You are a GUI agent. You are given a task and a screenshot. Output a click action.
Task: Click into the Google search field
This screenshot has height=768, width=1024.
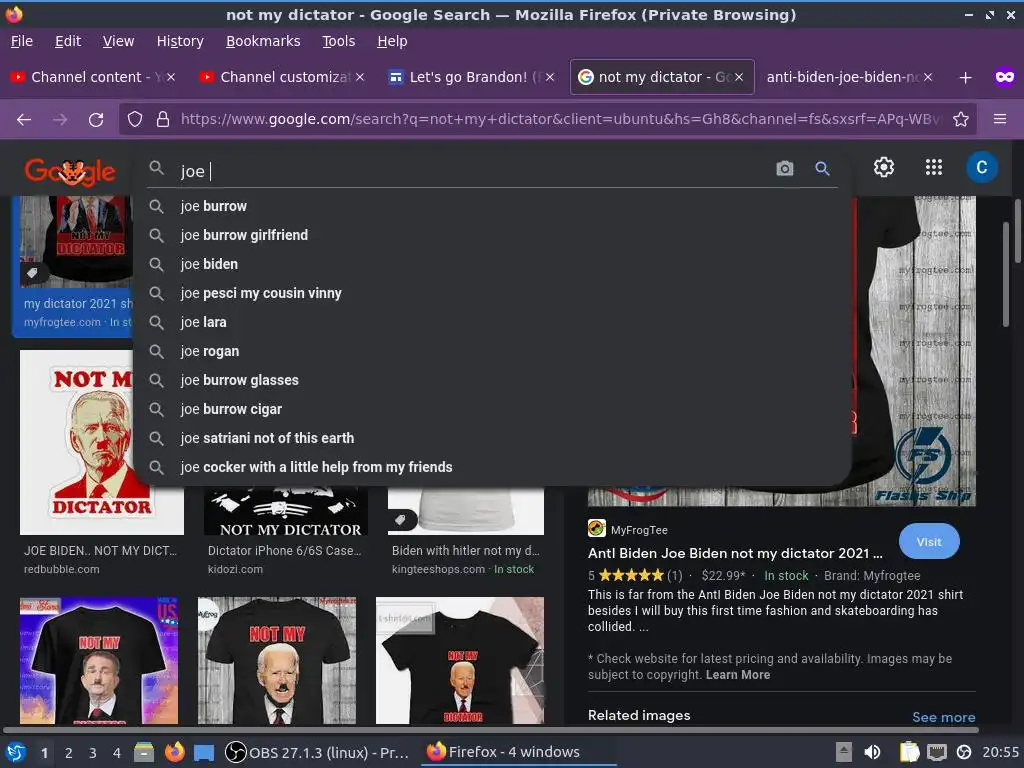coord(473,171)
